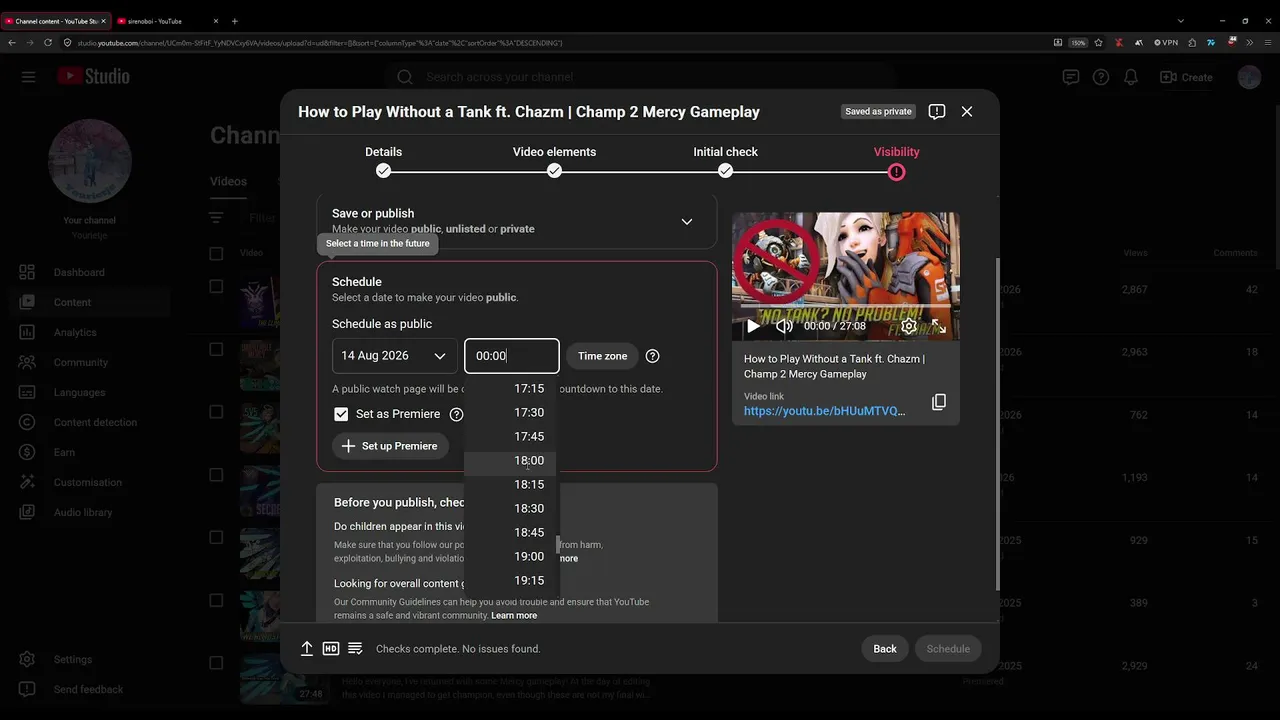Select 17:45 from the time list

pos(512,436)
